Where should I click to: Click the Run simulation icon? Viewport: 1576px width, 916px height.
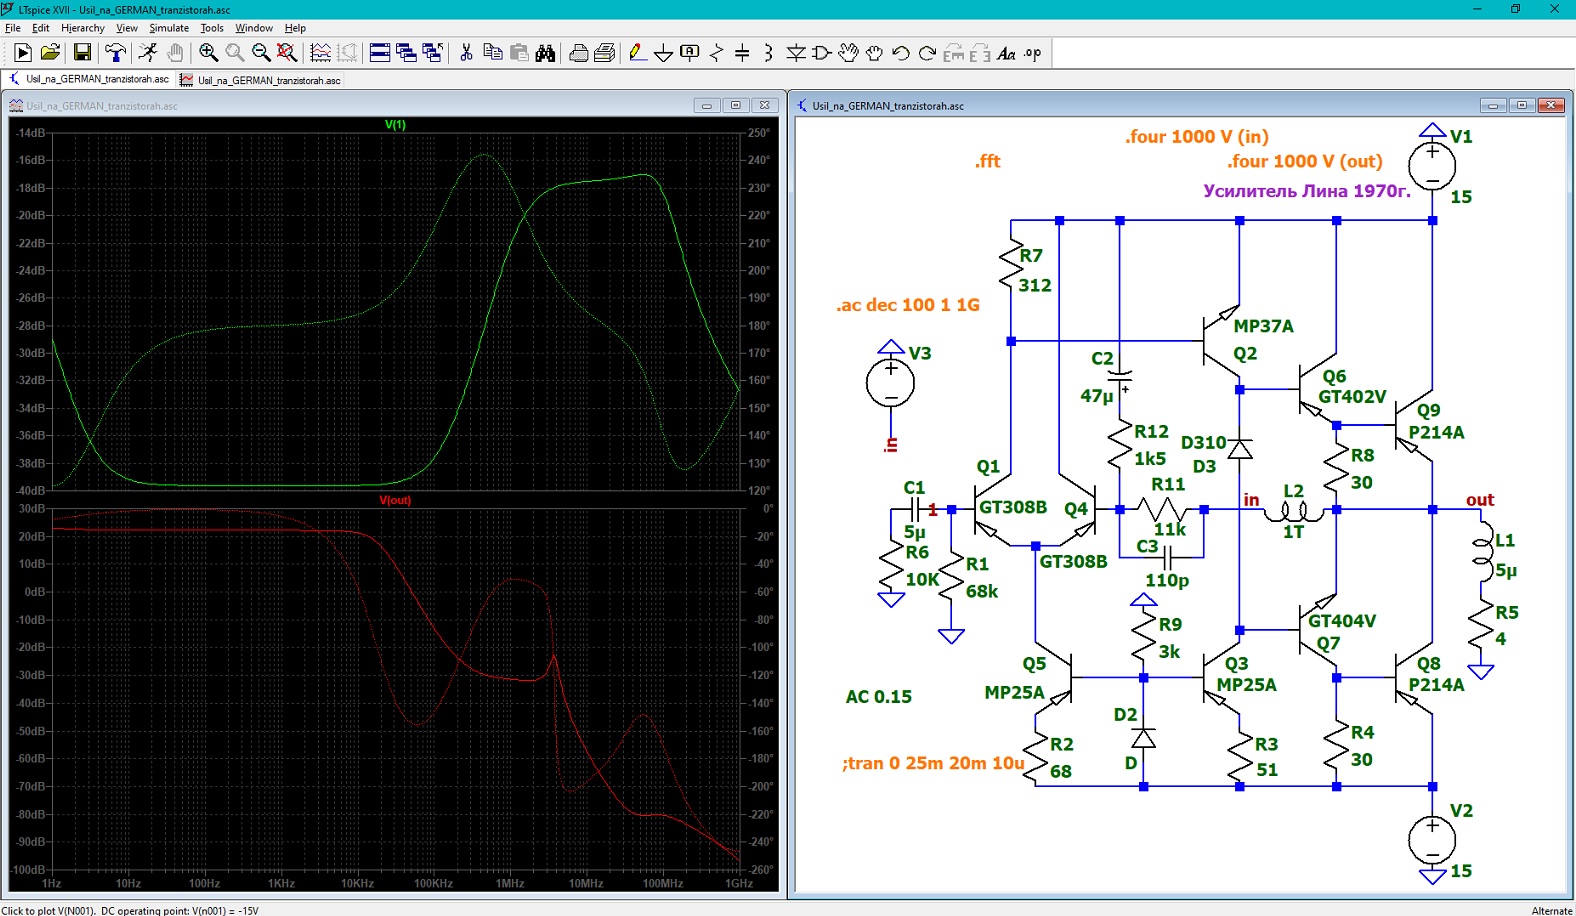pyautogui.click(x=147, y=53)
